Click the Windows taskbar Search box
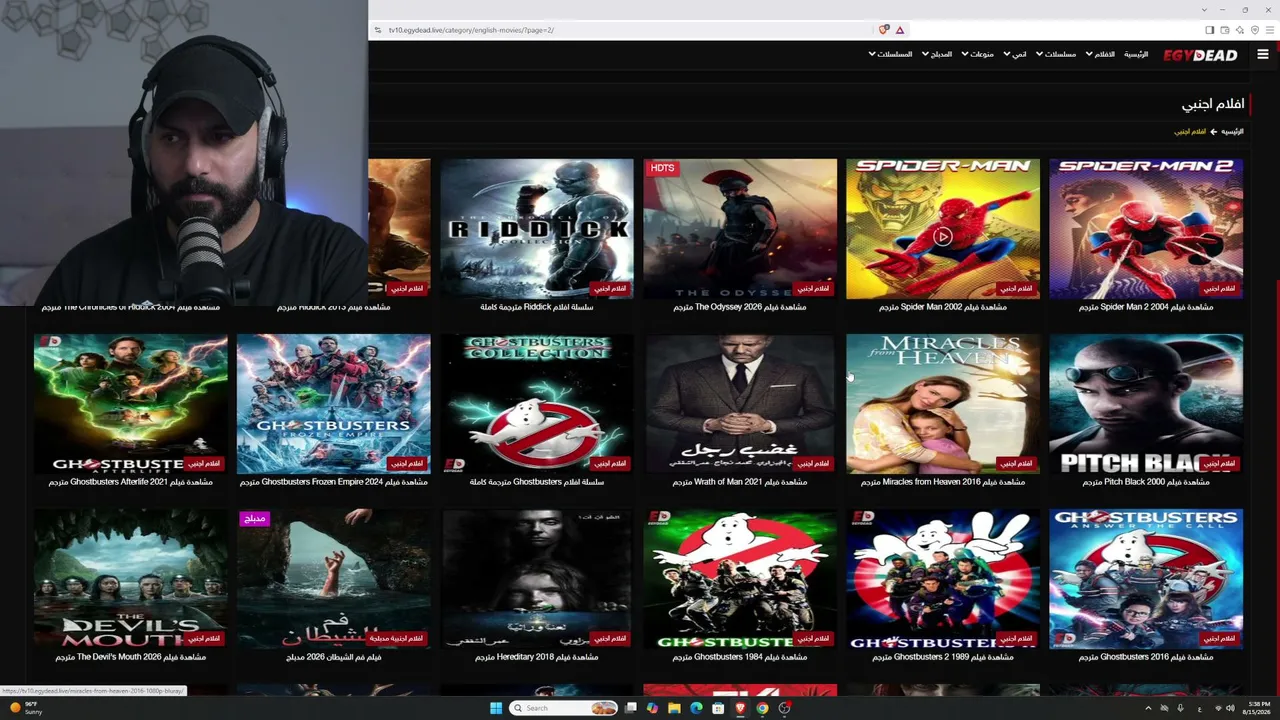Image resolution: width=1280 pixels, height=720 pixels. 564,708
